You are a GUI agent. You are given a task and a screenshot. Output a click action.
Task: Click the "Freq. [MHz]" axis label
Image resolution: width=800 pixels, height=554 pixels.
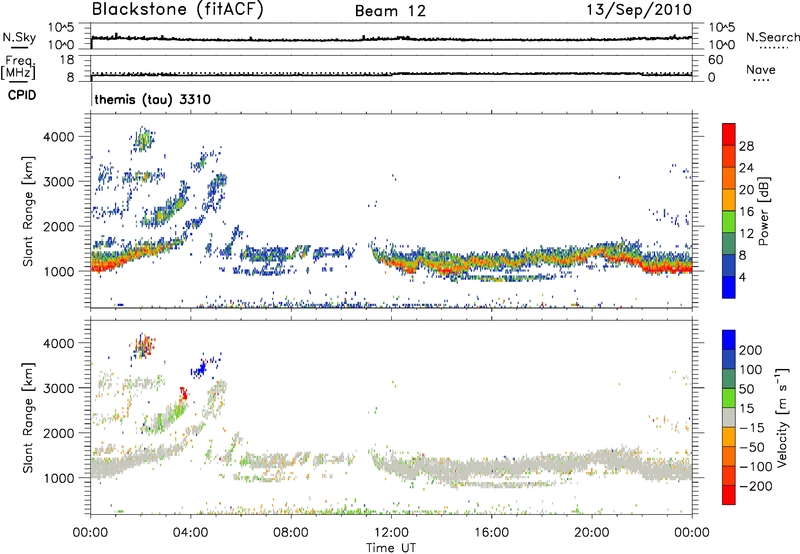point(19,67)
